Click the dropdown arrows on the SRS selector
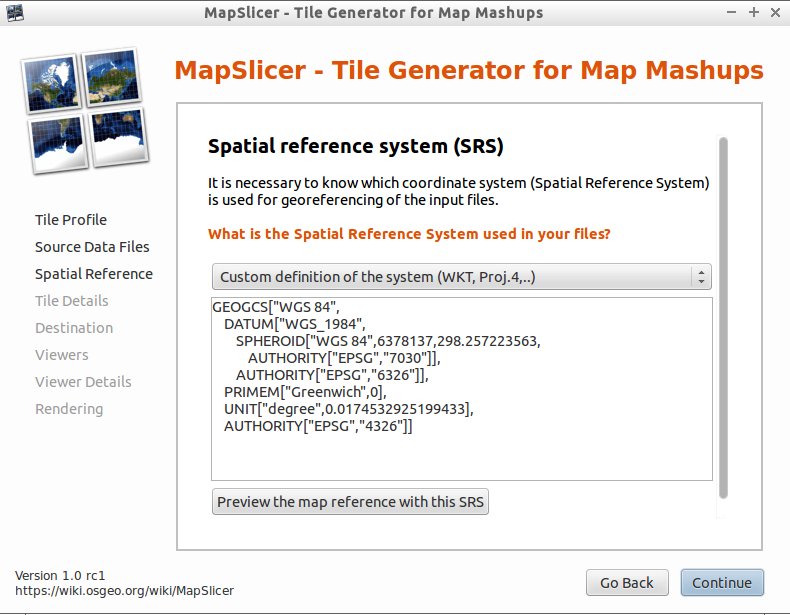This screenshot has width=790, height=615. tap(701, 277)
